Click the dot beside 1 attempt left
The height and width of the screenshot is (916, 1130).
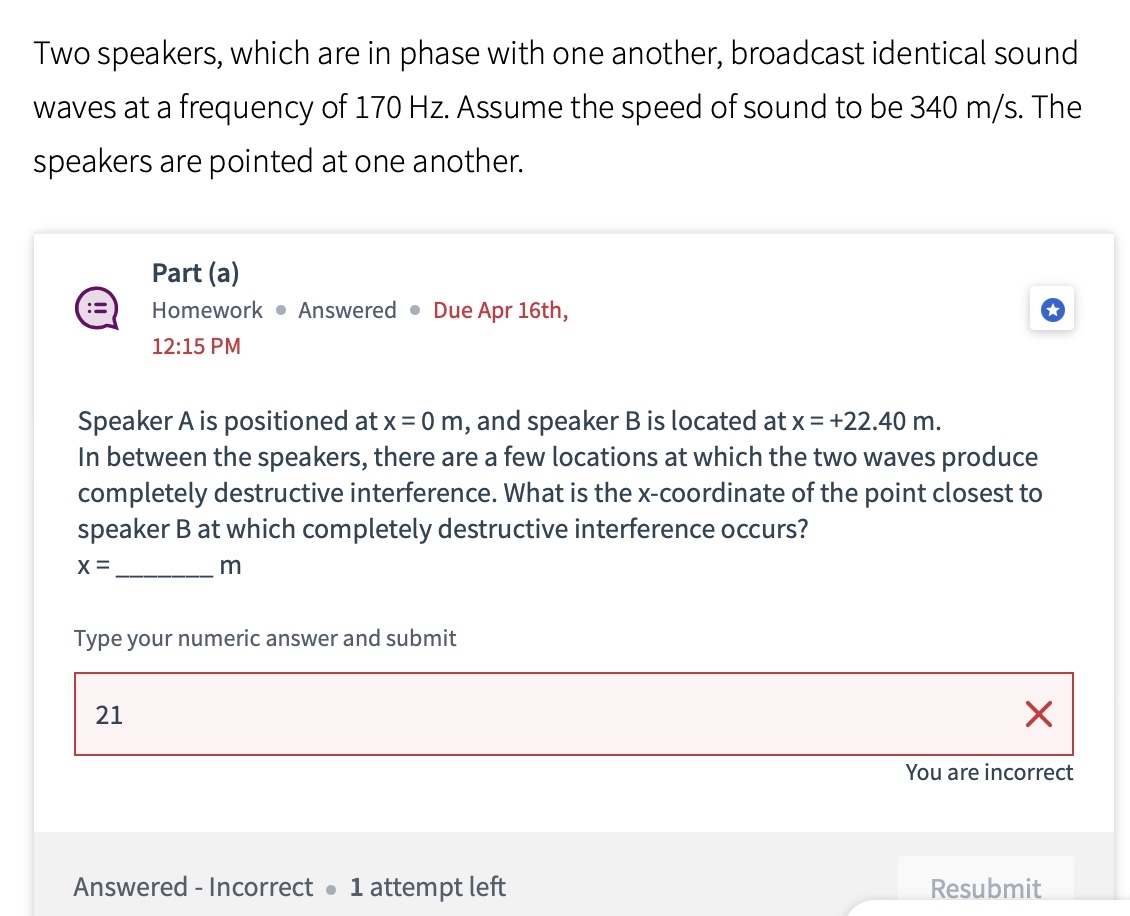(x=330, y=888)
